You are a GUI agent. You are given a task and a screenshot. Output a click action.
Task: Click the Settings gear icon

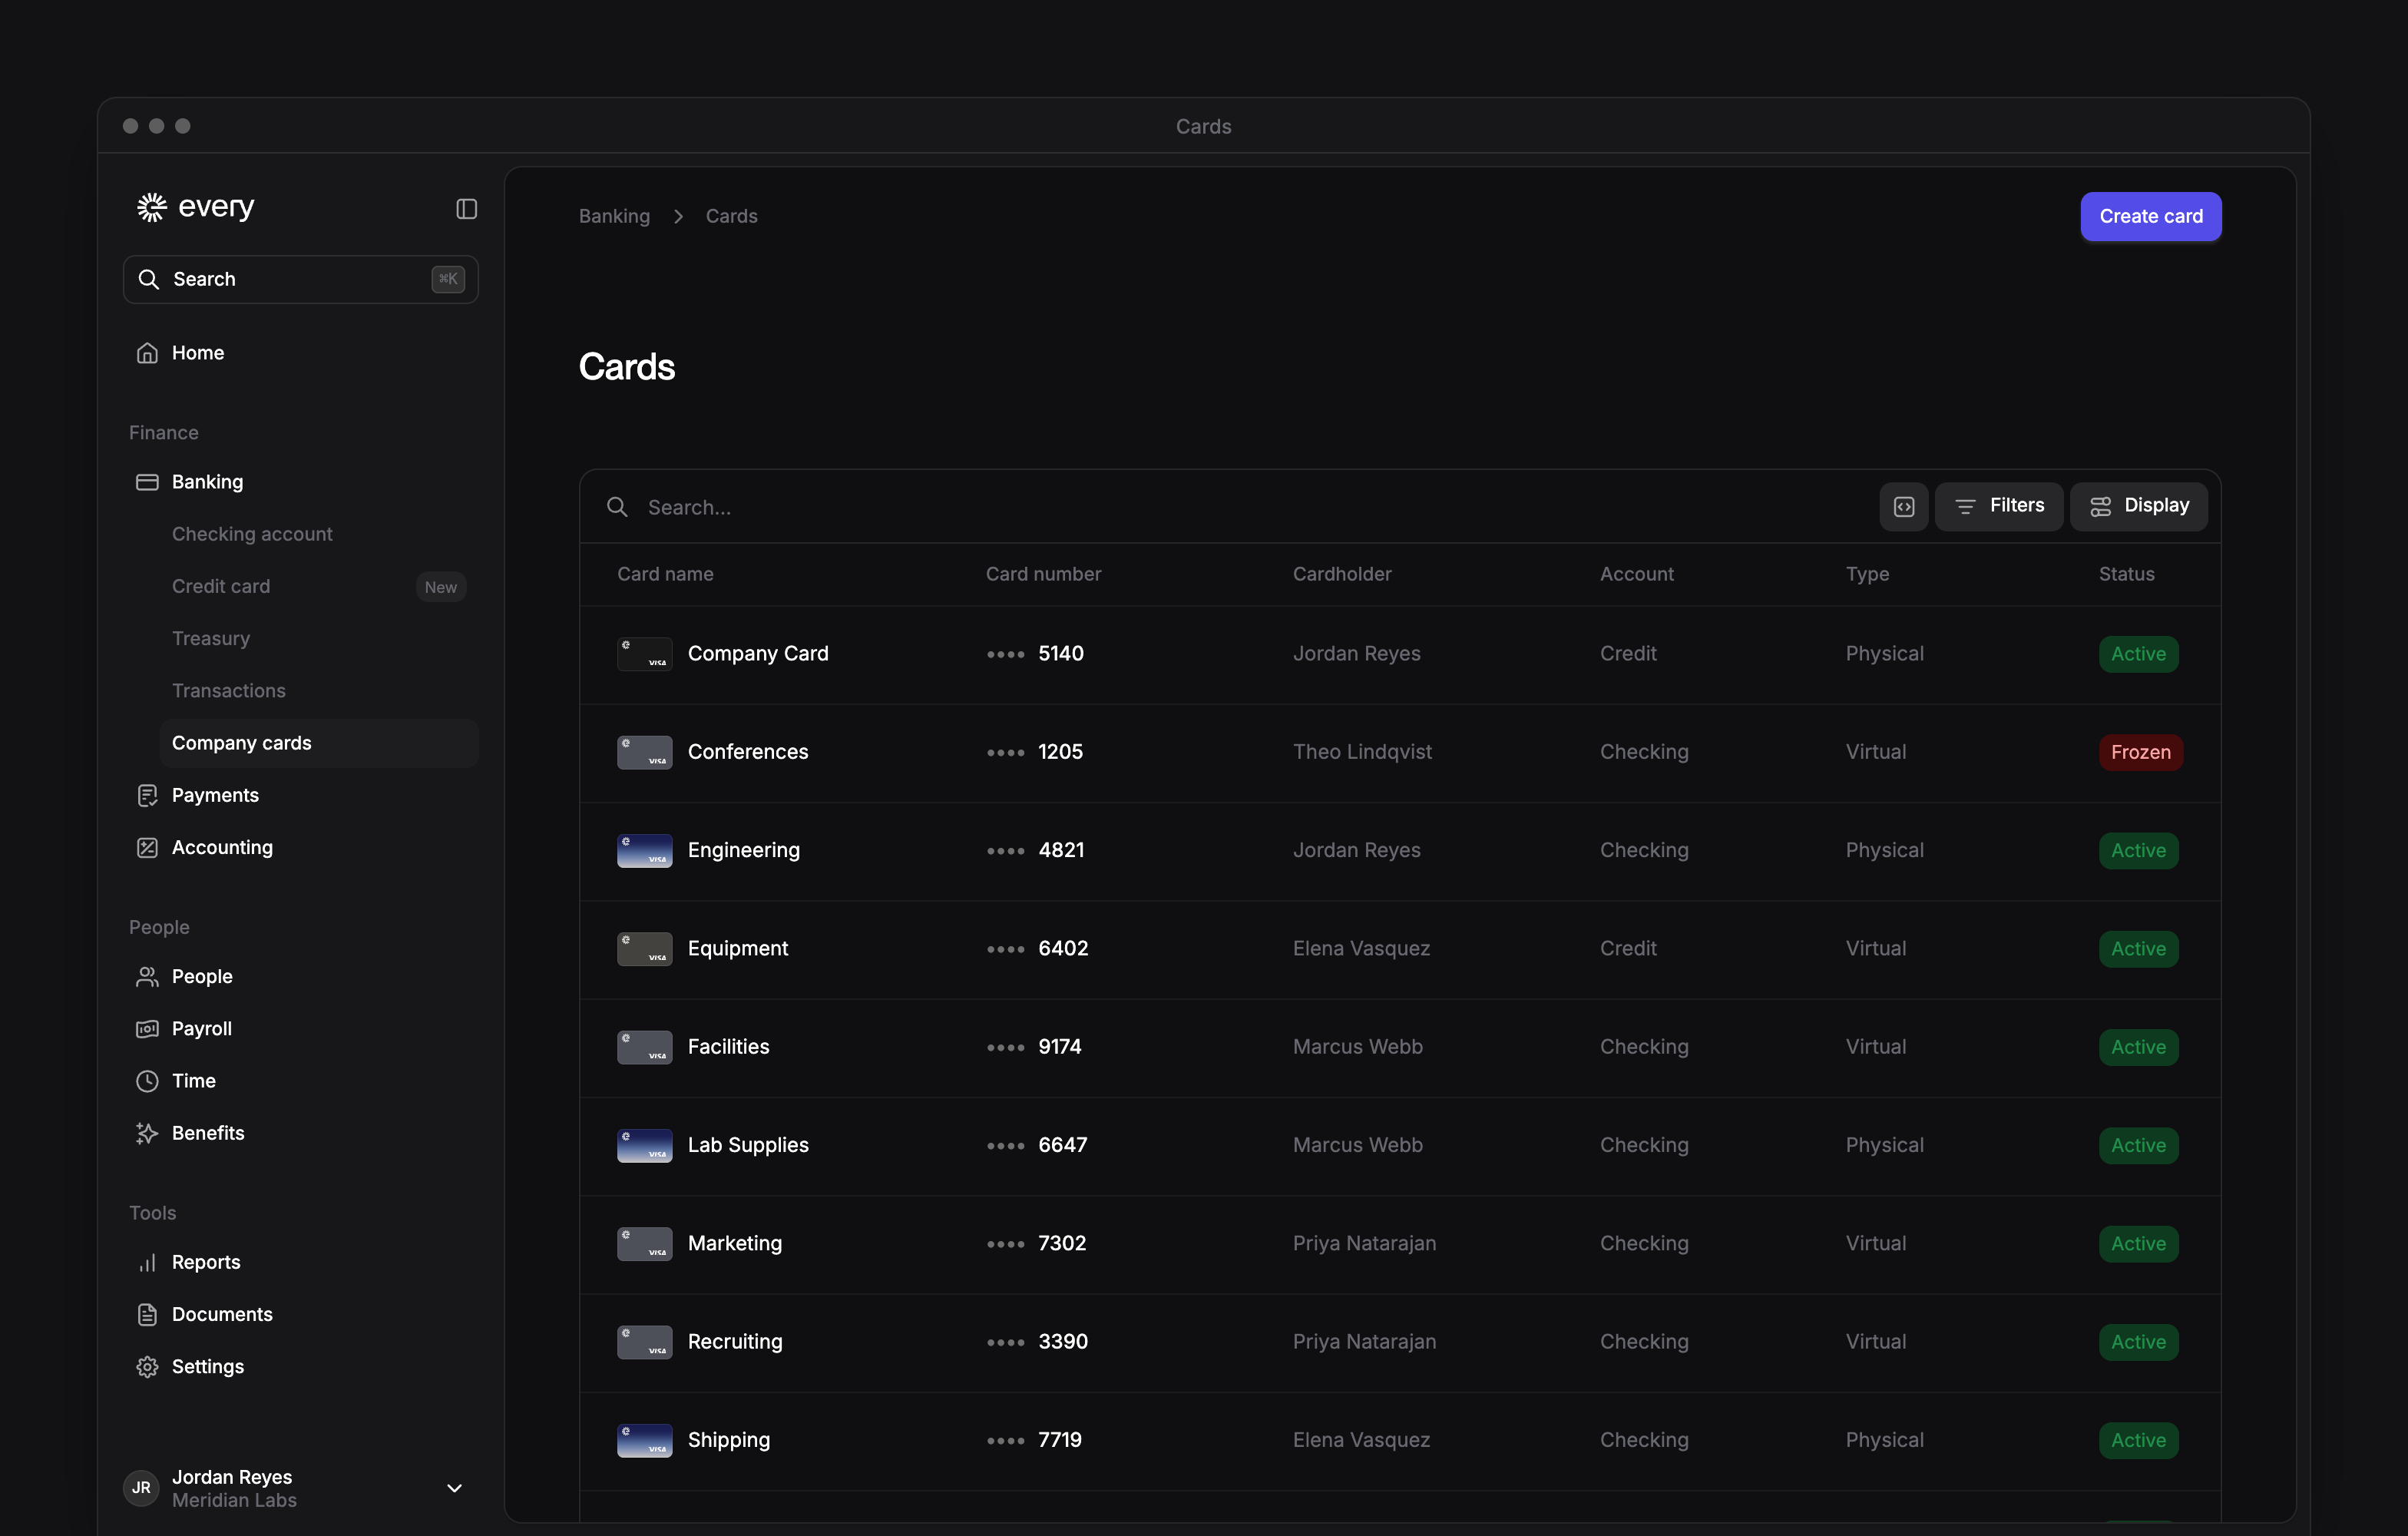(147, 1366)
